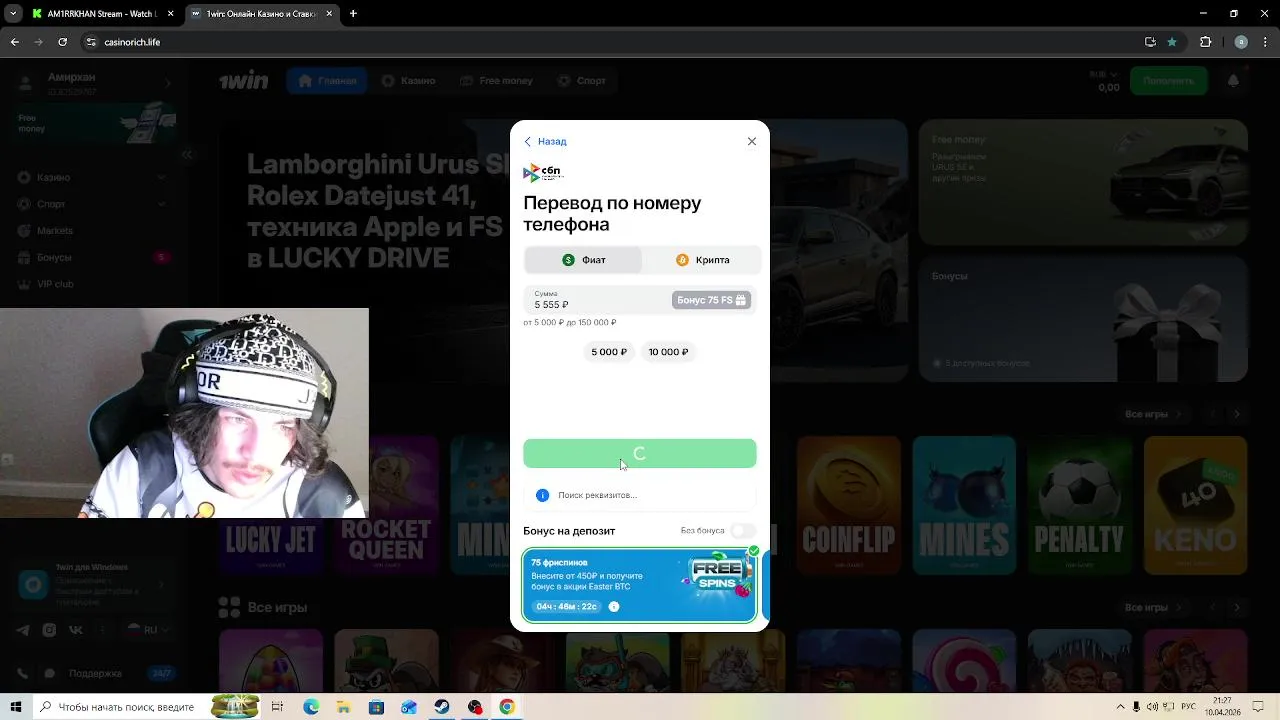Open the Instagram social icon
Image resolution: width=1280 pixels, height=720 pixels.
click(x=49, y=630)
